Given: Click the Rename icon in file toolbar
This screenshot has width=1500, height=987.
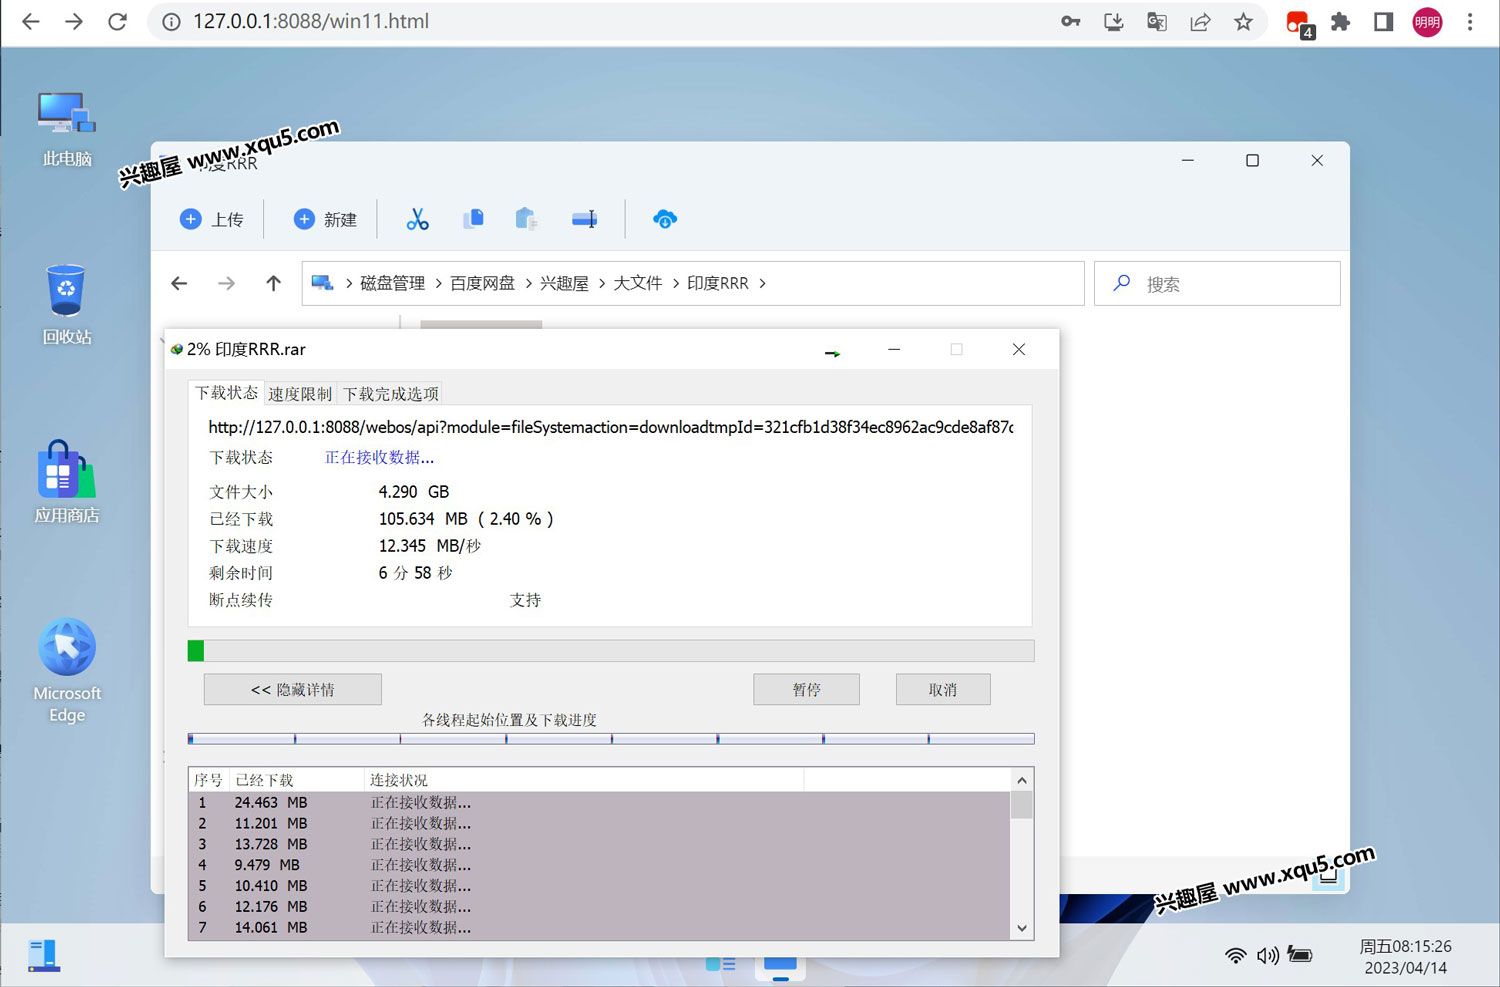Looking at the screenshot, I should coord(584,219).
